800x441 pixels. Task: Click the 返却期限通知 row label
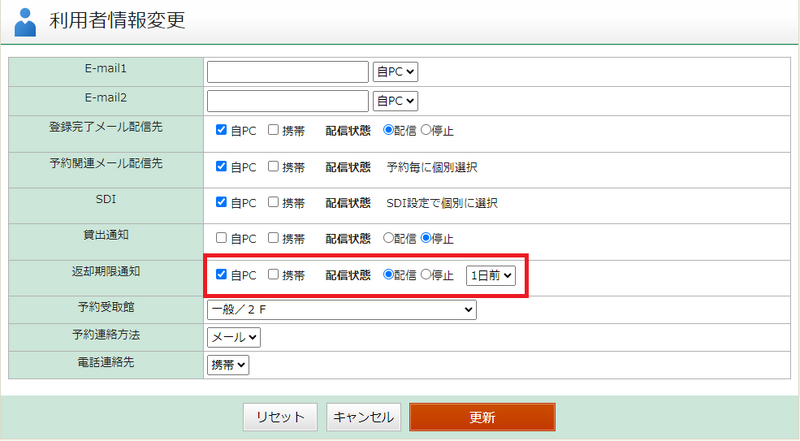[x=106, y=272]
